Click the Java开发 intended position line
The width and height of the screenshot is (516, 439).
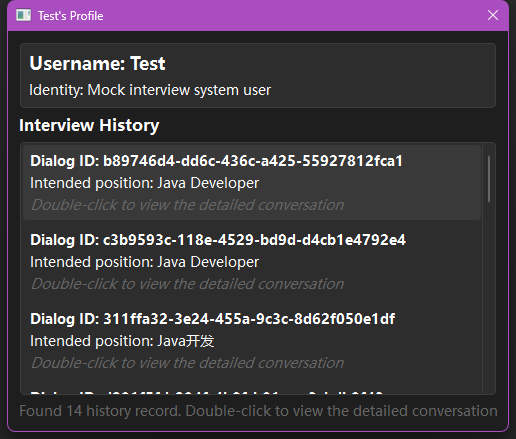(x=122, y=341)
